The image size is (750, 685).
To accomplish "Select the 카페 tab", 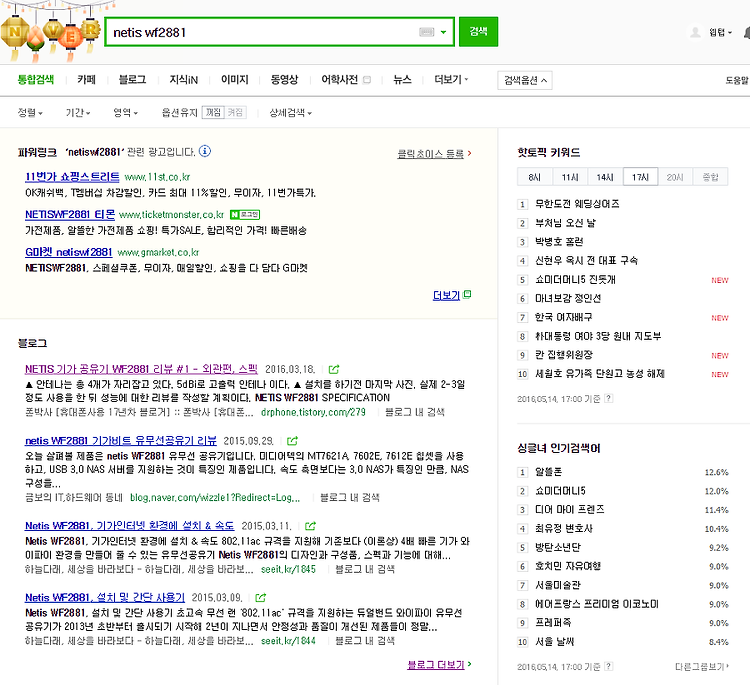I will pyautogui.click(x=87, y=79).
